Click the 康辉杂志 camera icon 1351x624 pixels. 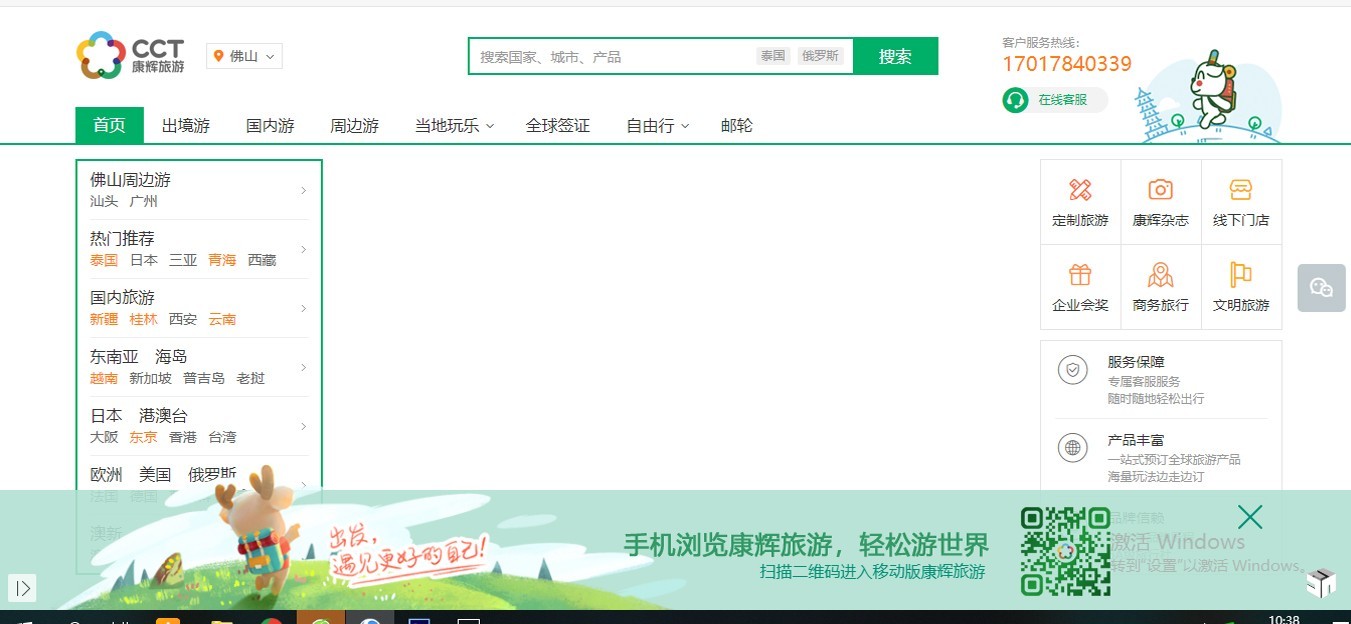(x=1160, y=190)
